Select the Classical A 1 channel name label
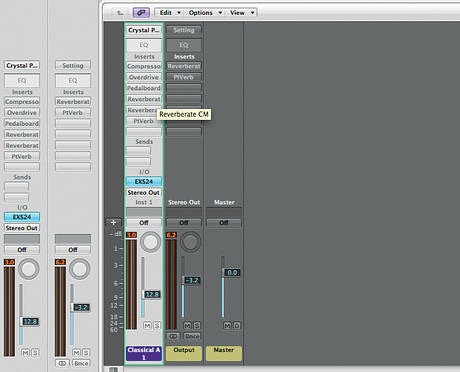460x372 pixels. click(x=144, y=353)
